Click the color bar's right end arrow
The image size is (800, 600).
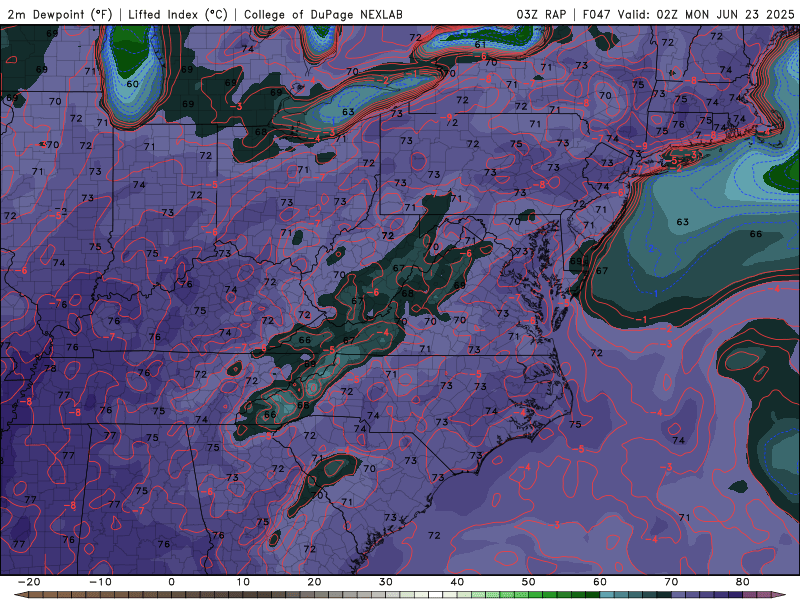point(779,595)
